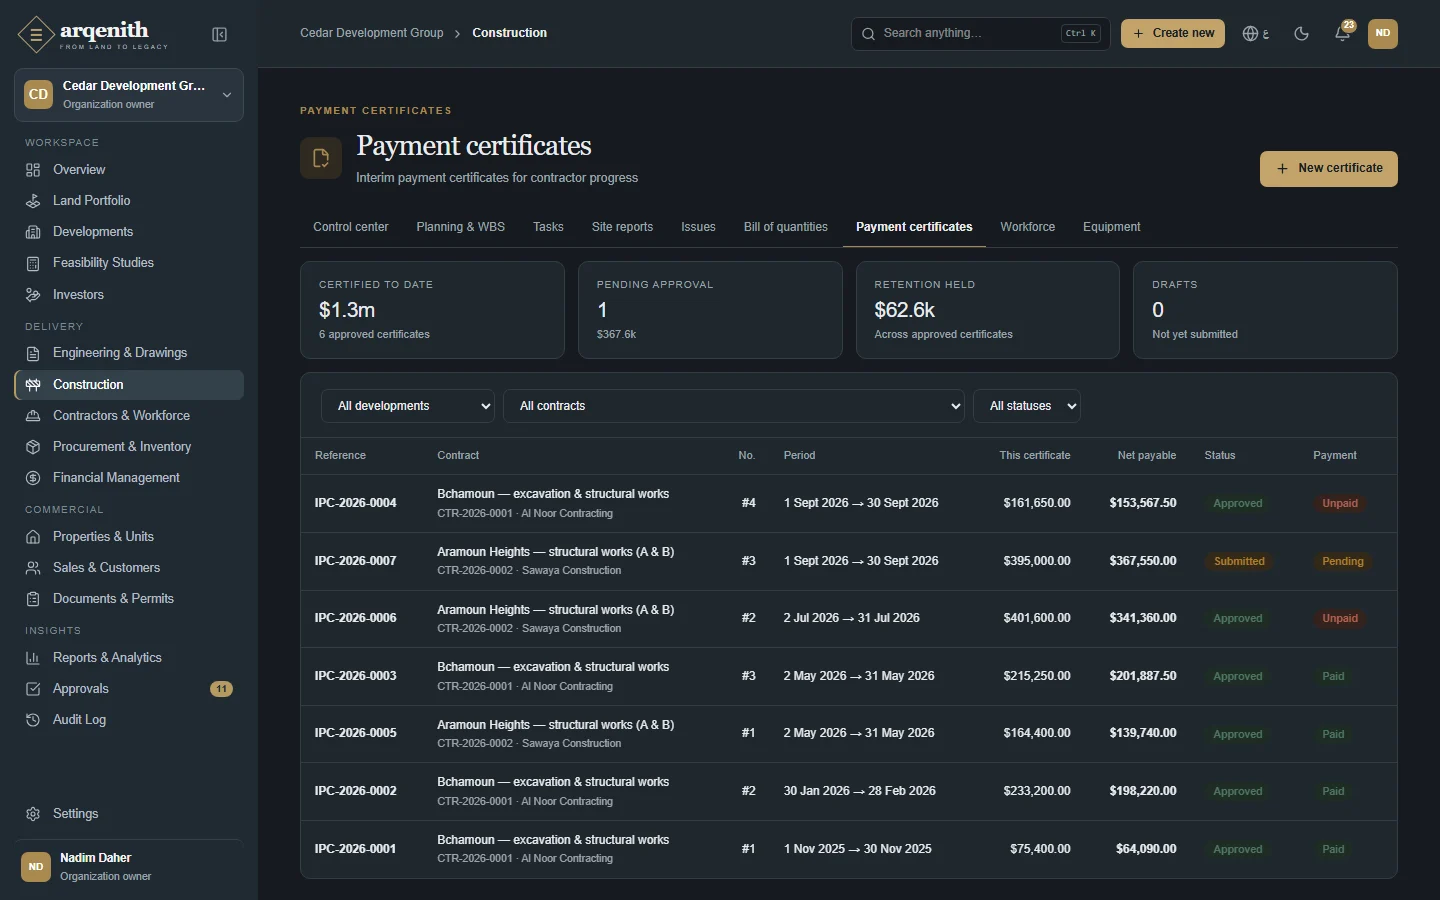
Task: Open Financial Management
Action: (x=129, y=478)
